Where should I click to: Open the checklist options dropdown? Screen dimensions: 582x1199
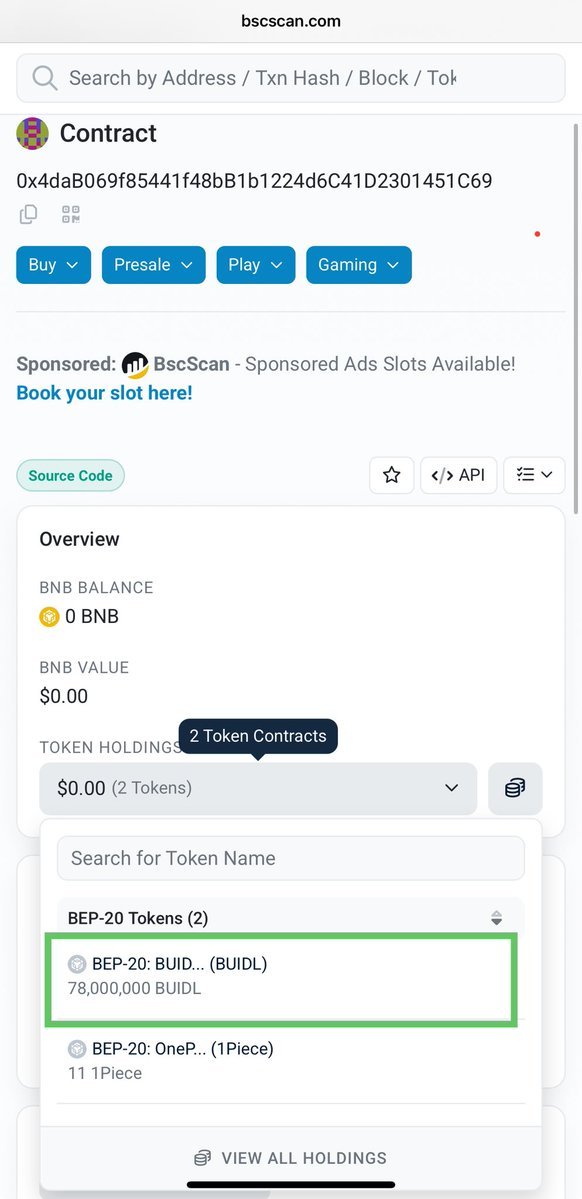click(535, 475)
